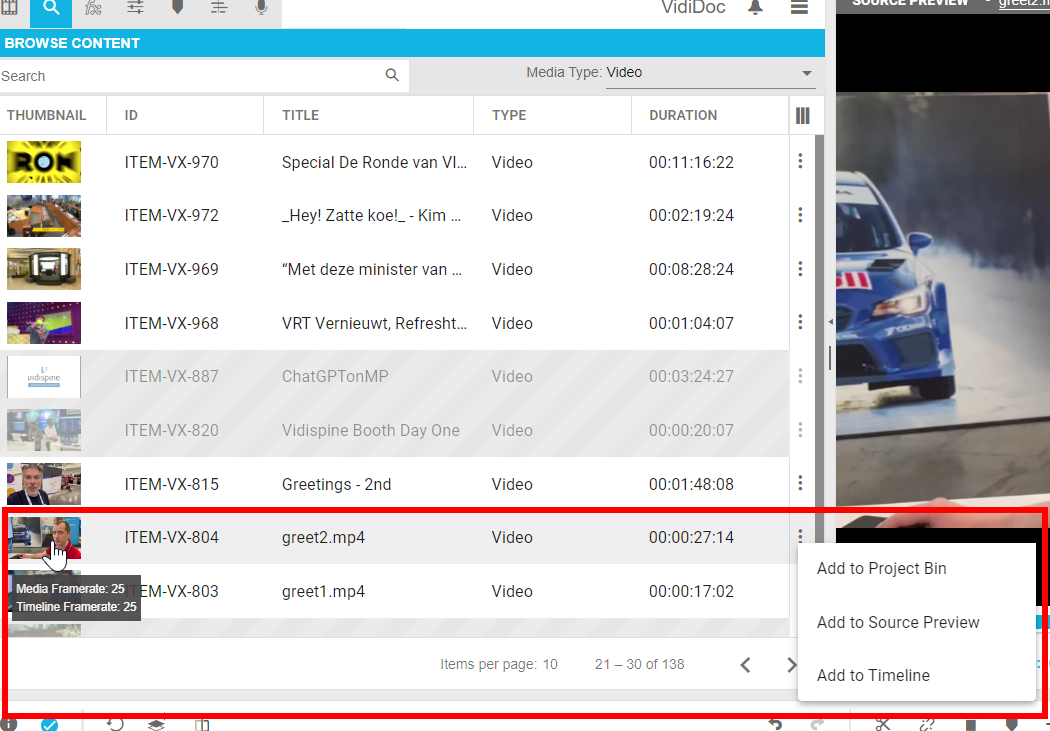
Task: Click the thumbnail for ITEM-VX-970
Action: click(x=43, y=162)
